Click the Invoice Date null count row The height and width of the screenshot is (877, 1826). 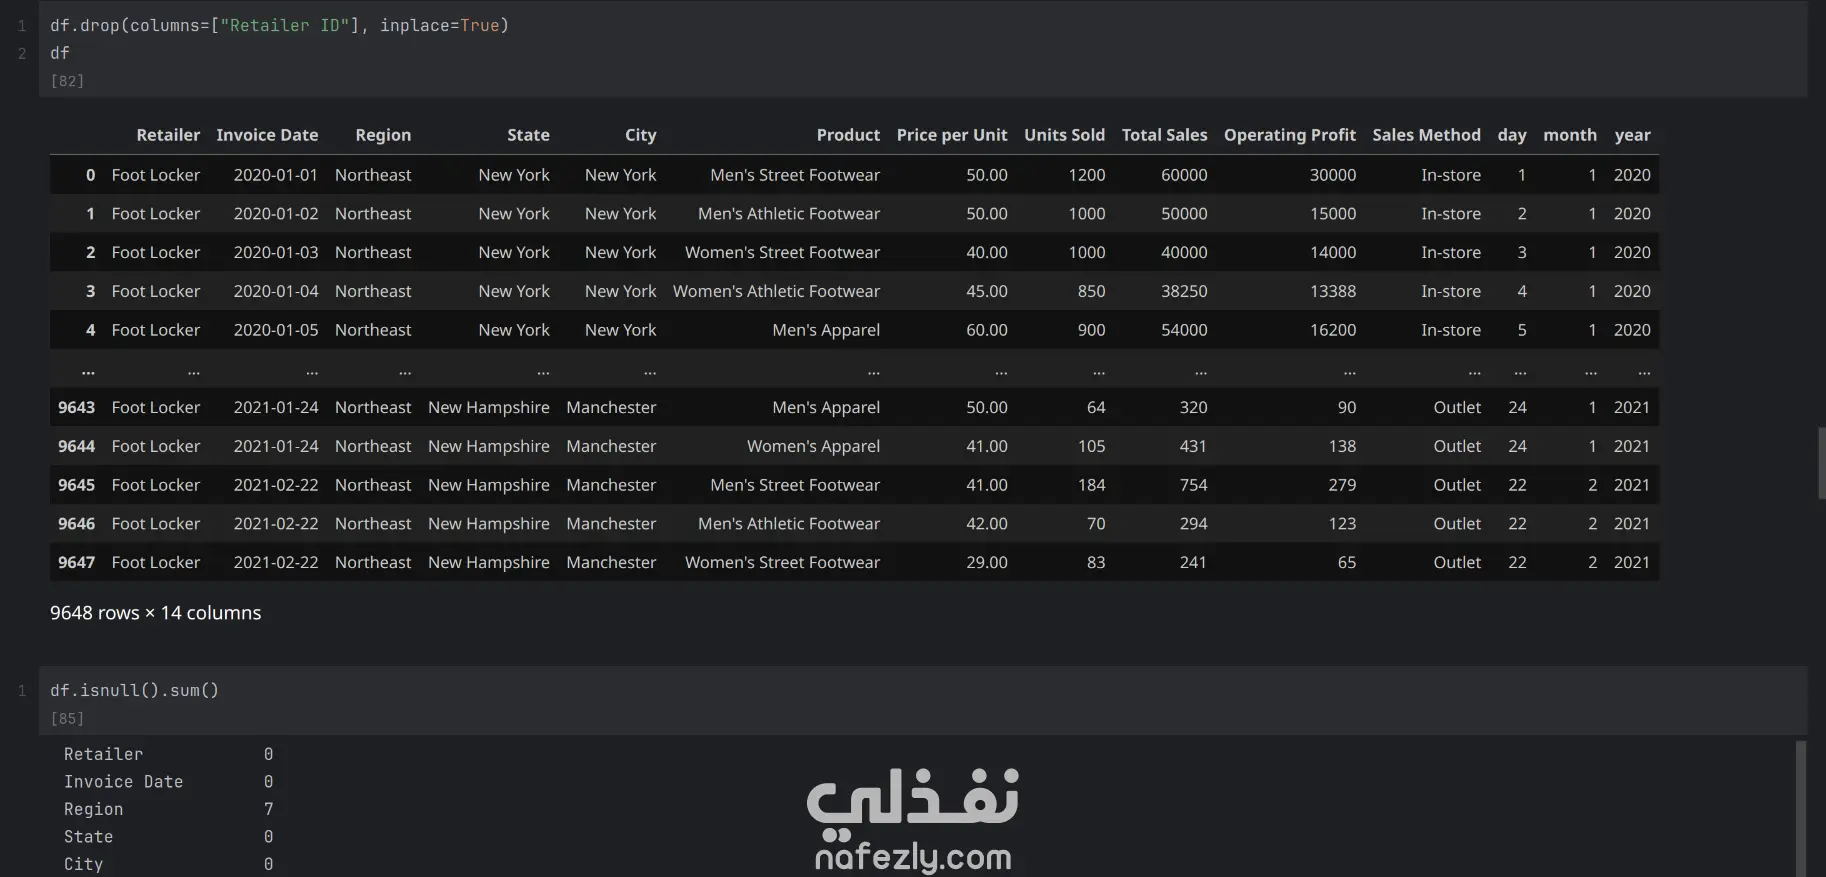coord(168,782)
